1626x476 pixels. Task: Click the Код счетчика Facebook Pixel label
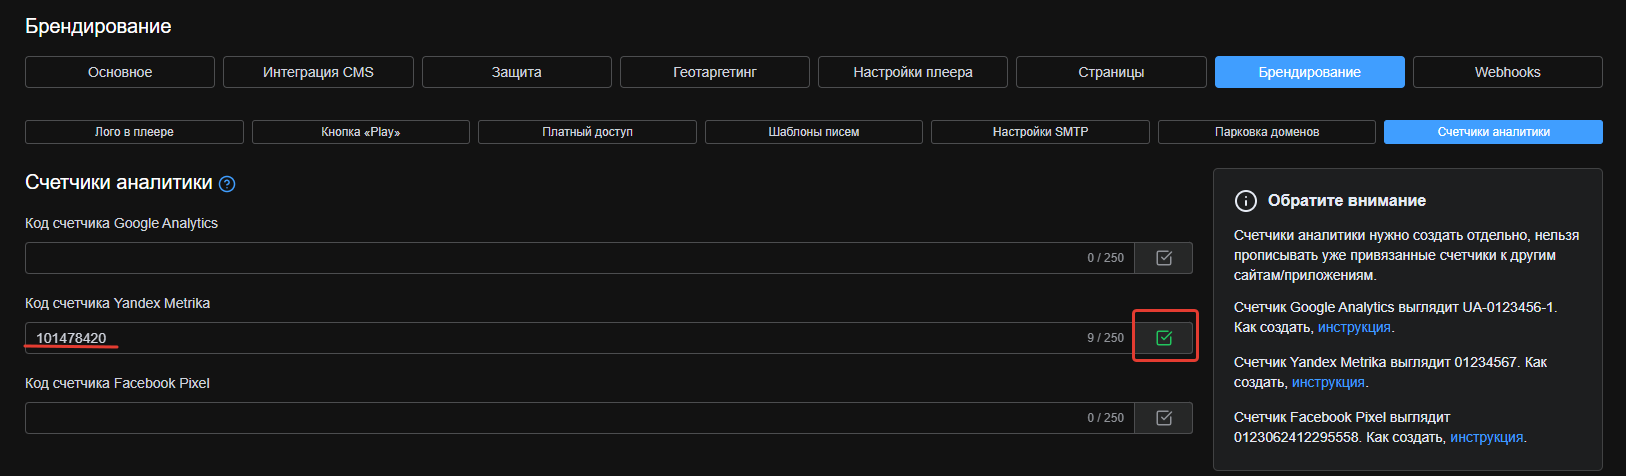pyautogui.click(x=117, y=383)
